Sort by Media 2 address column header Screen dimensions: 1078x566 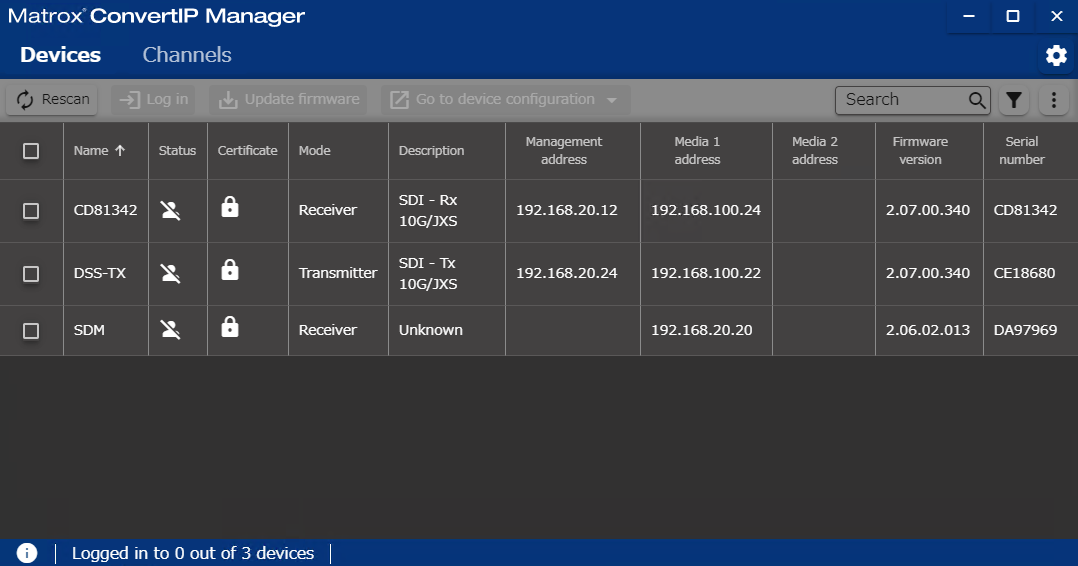(815, 151)
